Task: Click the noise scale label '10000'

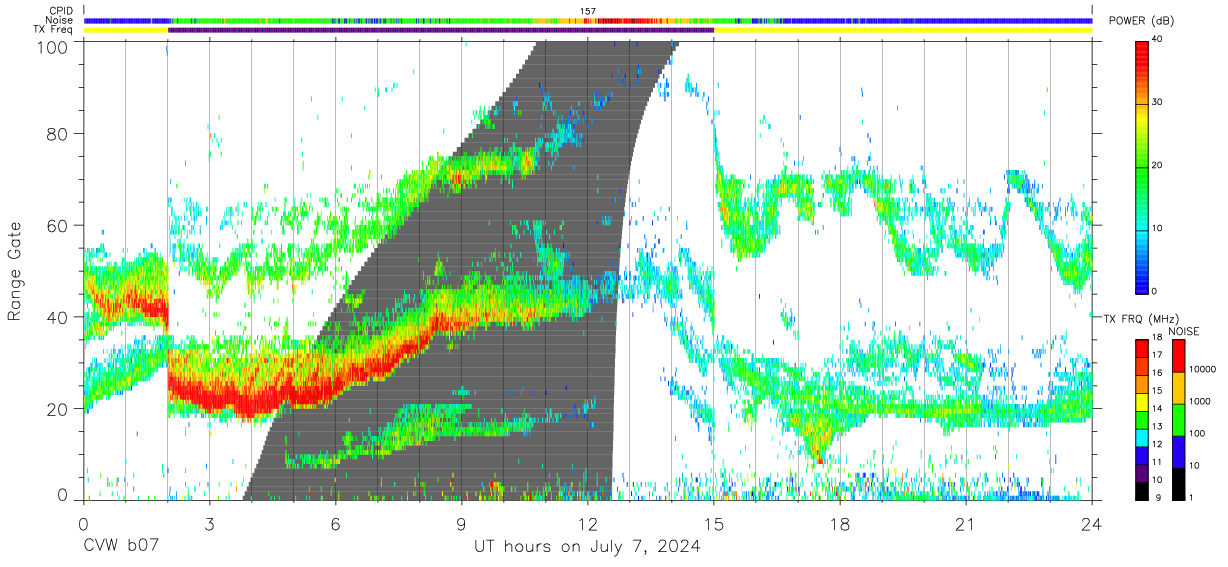Action: pyautogui.click(x=1202, y=369)
